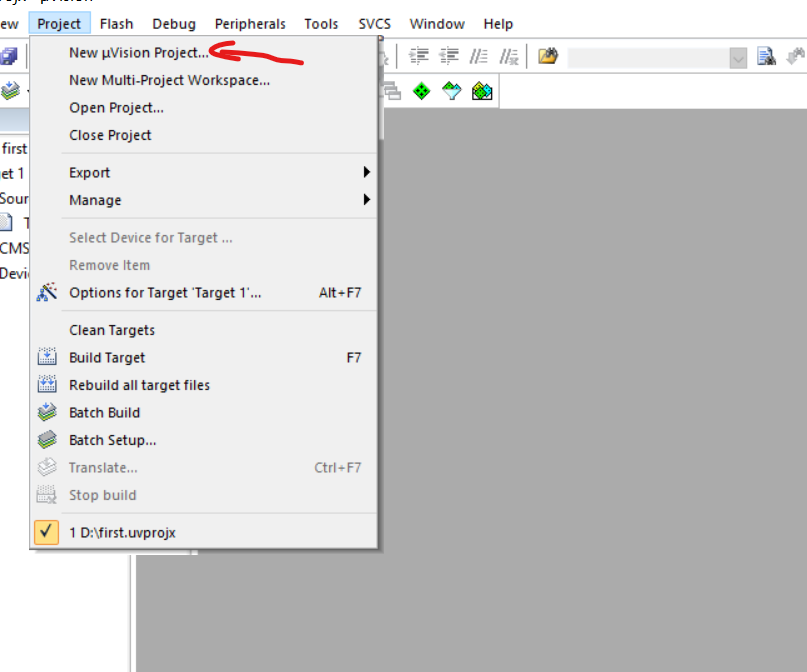Screen dimensions: 807x672
Task: Select New Multi-Project Workspace entry
Action: (x=203, y=80)
